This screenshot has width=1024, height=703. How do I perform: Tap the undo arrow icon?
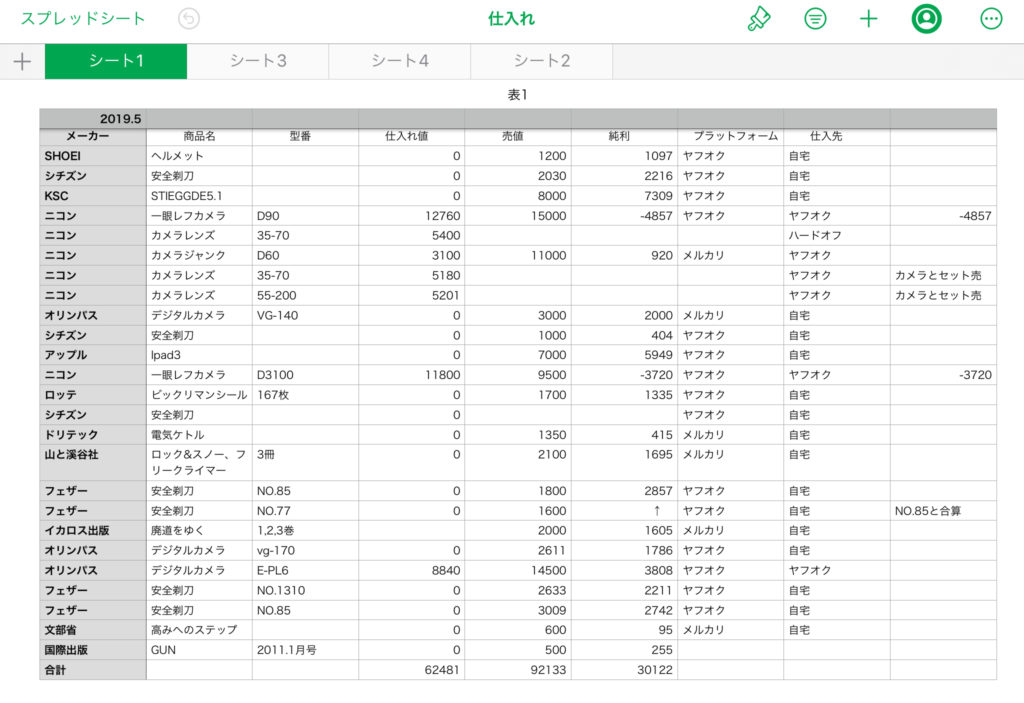tap(189, 18)
